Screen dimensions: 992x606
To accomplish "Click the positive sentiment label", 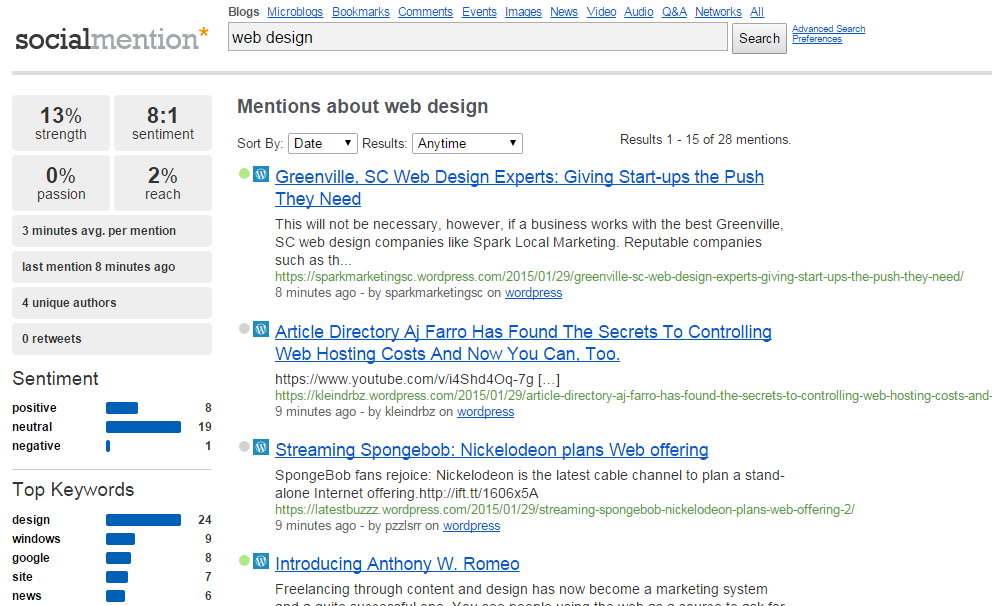I will coord(34,408).
